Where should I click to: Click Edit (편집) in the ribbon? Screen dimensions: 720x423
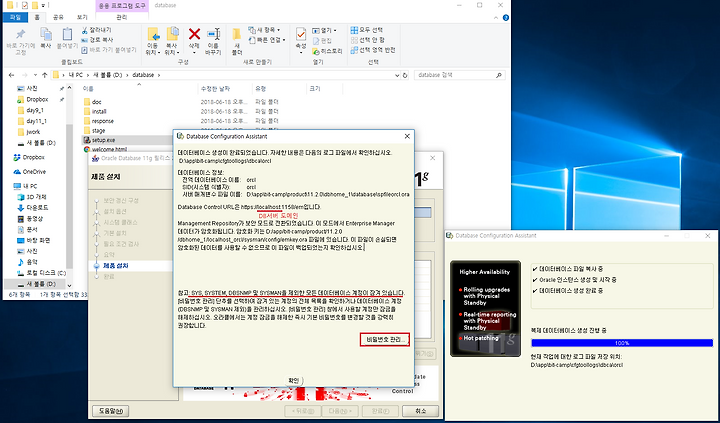(x=322, y=41)
